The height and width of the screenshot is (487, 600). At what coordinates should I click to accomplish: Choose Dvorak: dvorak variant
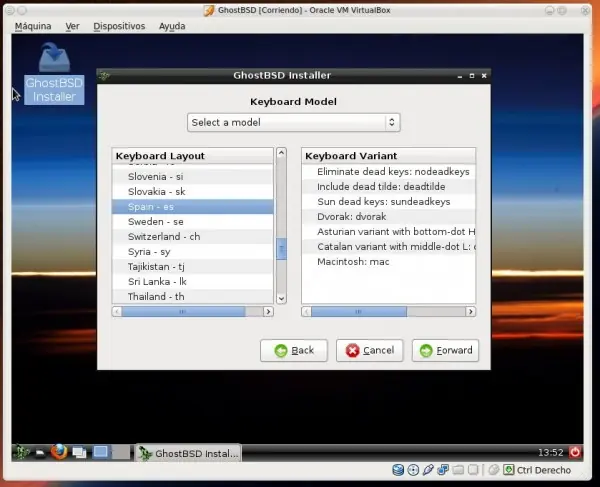(x=388, y=217)
